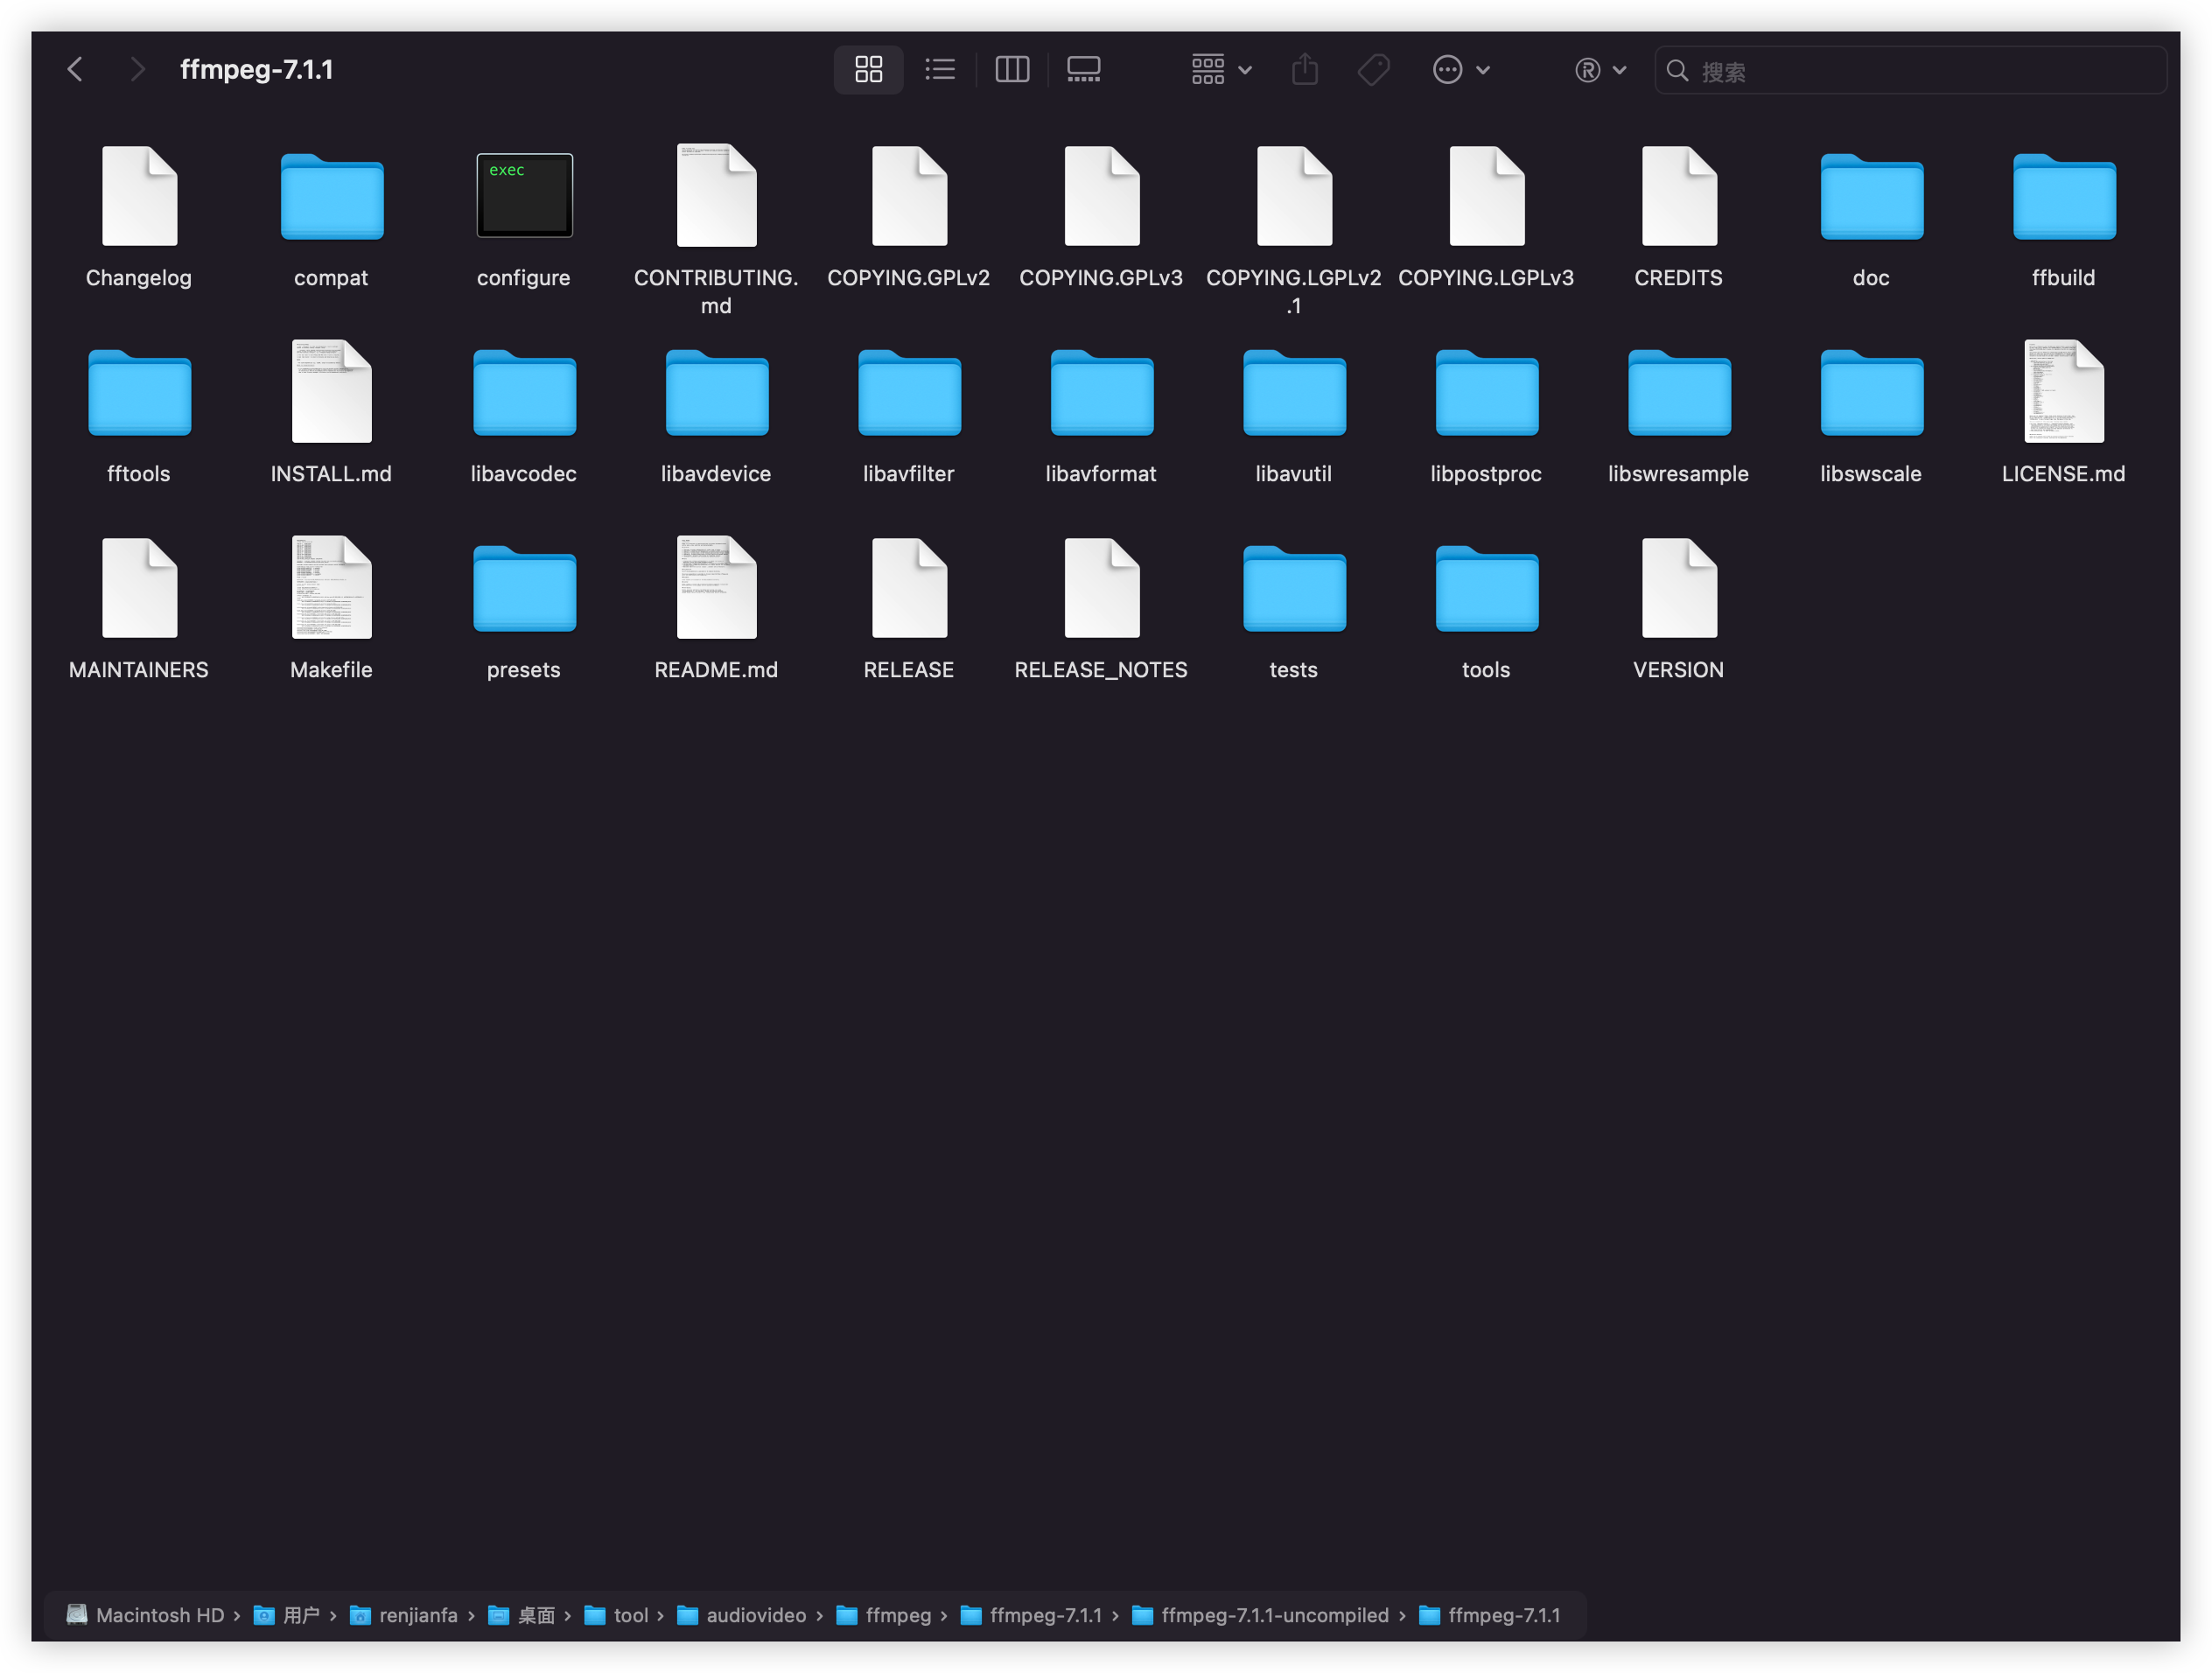Image resolution: width=2212 pixels, height=1673 pixels.
Task: Open the configure executable script
Action: [524, 194]
